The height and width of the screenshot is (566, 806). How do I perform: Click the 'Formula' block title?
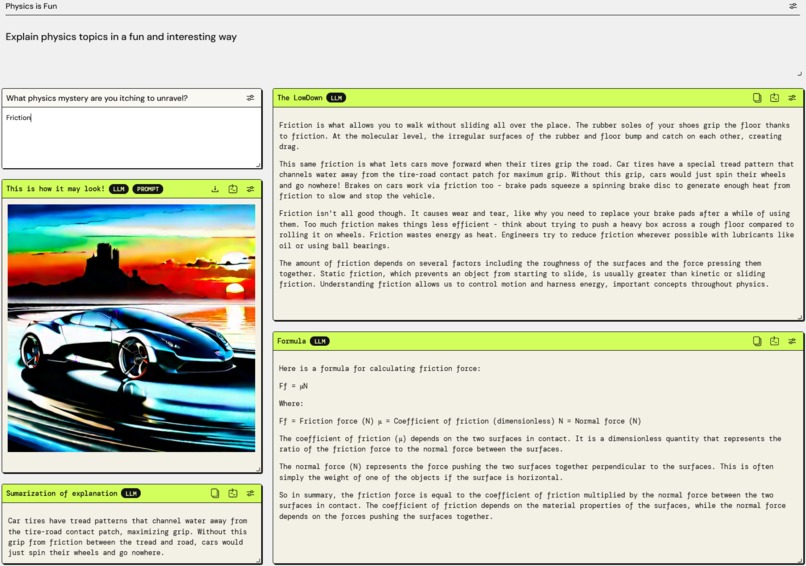(x=291, y=341)
